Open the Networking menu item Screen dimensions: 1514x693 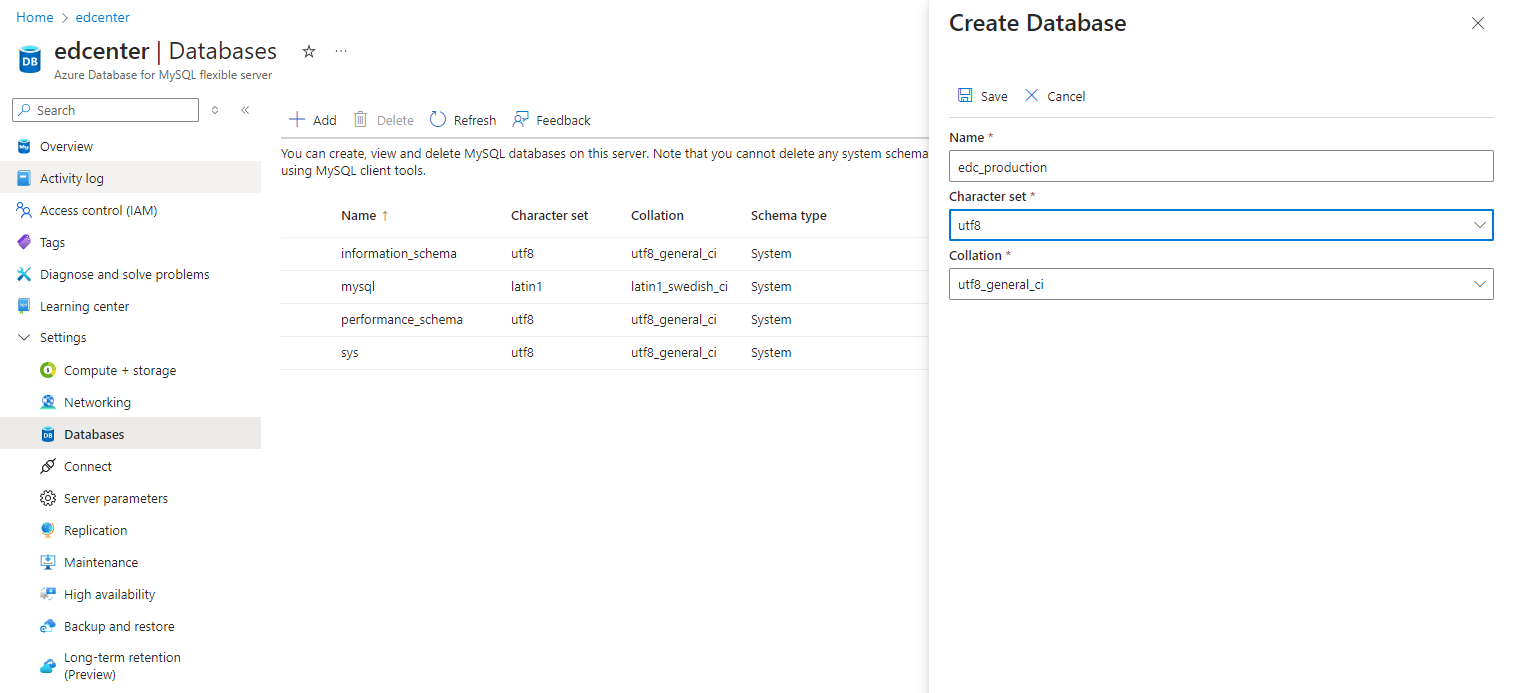(x=97, y=402)
